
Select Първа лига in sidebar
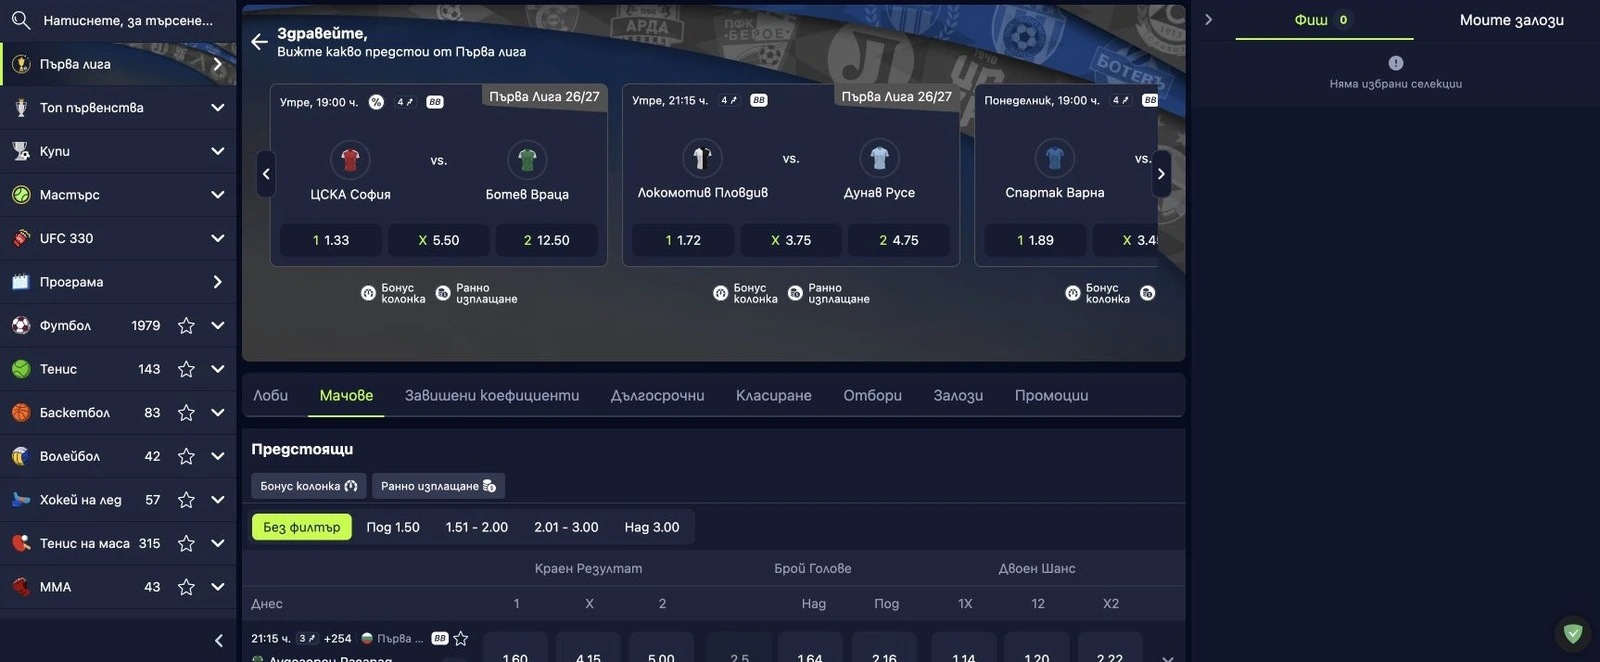[x=118, y=64]
